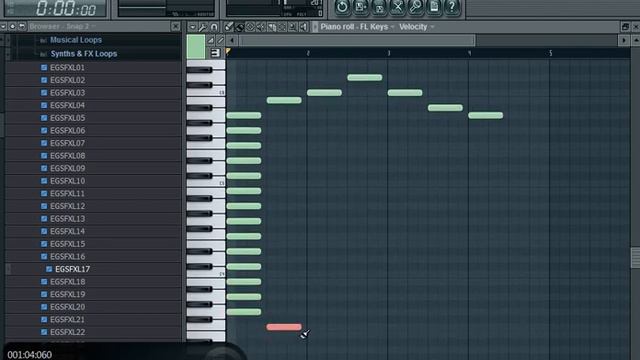Click the green note color selector square
This screenshot has width=640, height=360.
coord(196,47)
